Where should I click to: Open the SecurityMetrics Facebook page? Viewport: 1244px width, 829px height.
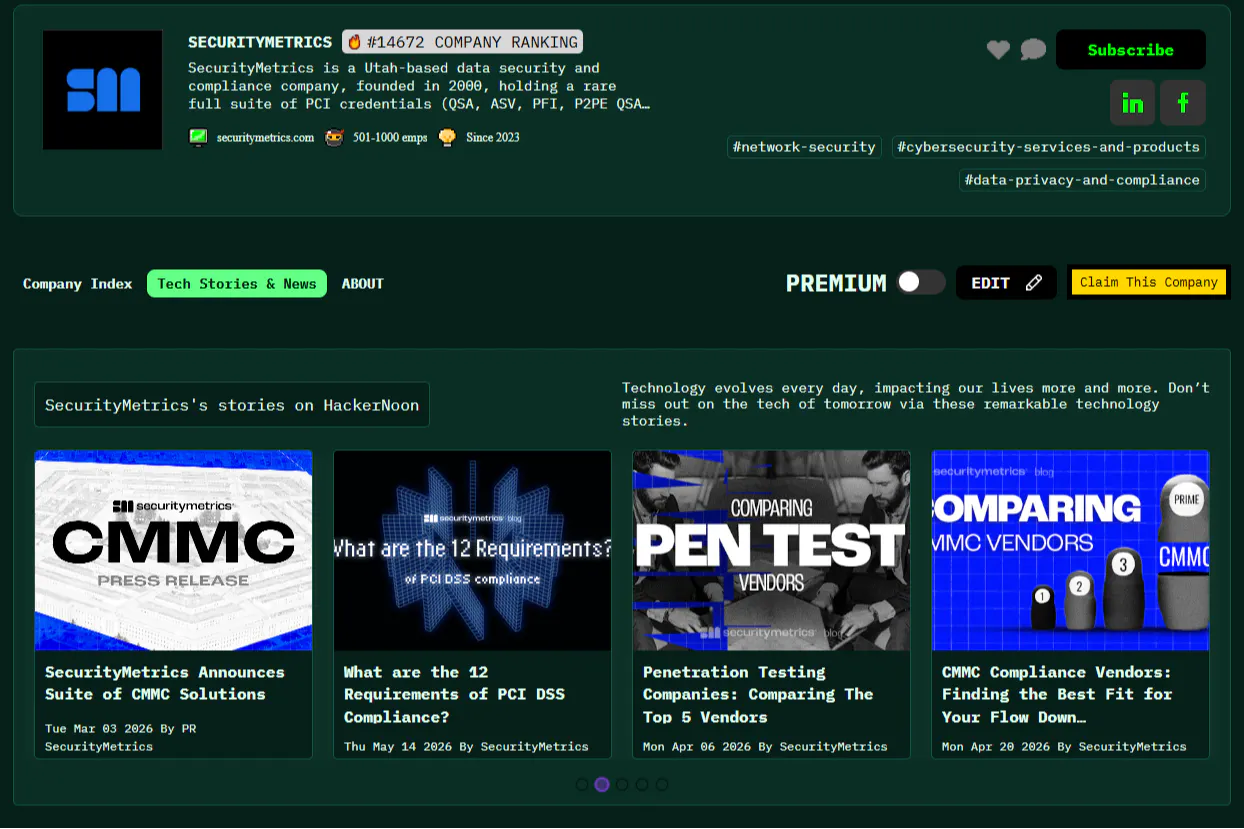coord(1183,103)
